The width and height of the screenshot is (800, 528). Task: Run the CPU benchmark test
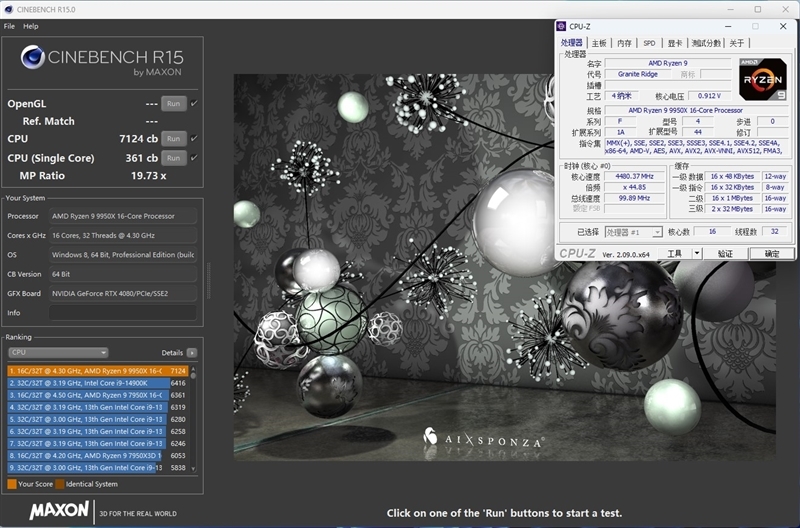(174, 139)
